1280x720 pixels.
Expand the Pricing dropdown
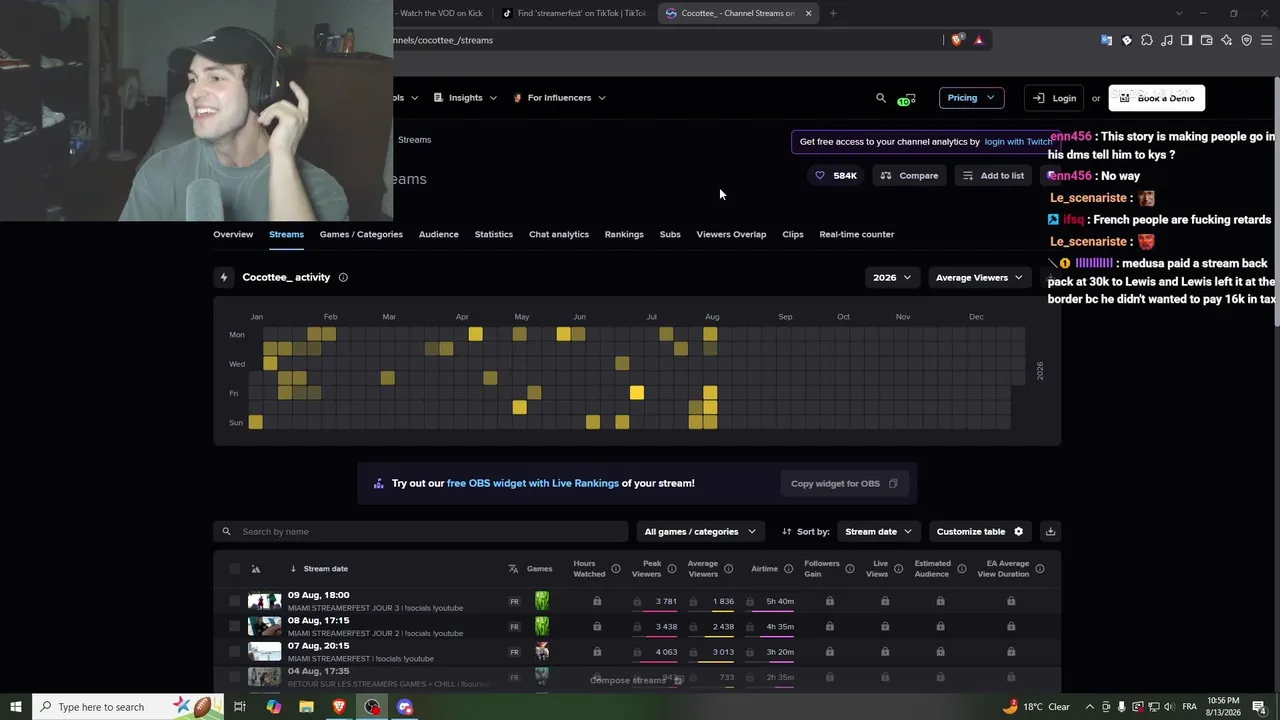pos(971,98)
